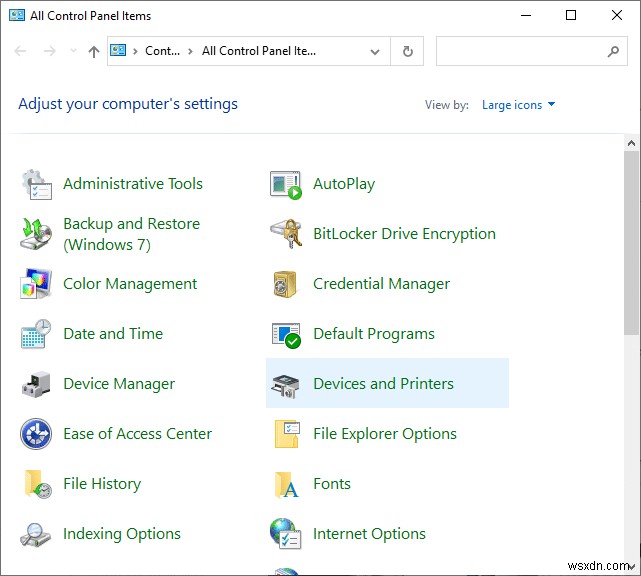Click the Refresh button in address bar
Screen dimensions: 641x576
point(407,52)
